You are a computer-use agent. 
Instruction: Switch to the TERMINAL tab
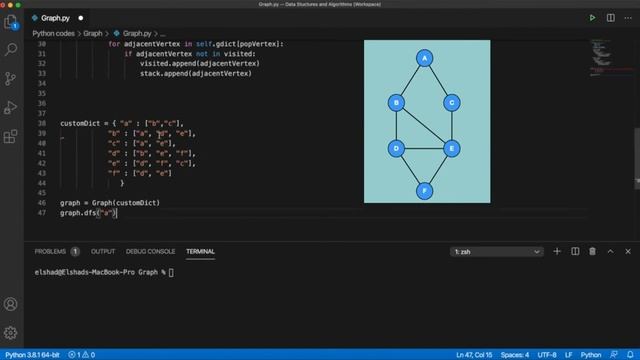pyautogui.click(x=200, y=251)
